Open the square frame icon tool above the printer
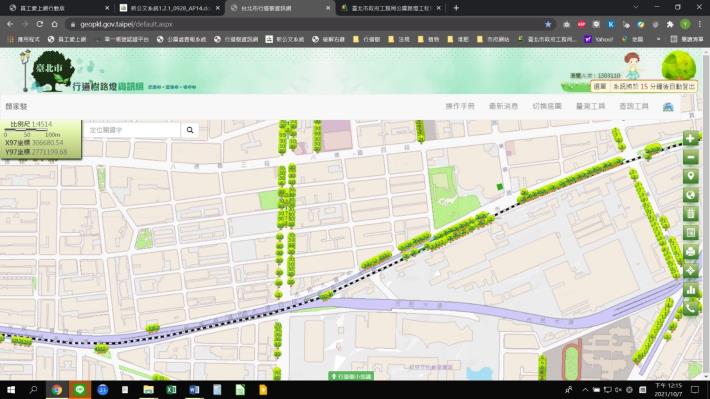Image resolution: width=710 pixels, height=399 pixels. click(690, 233)
